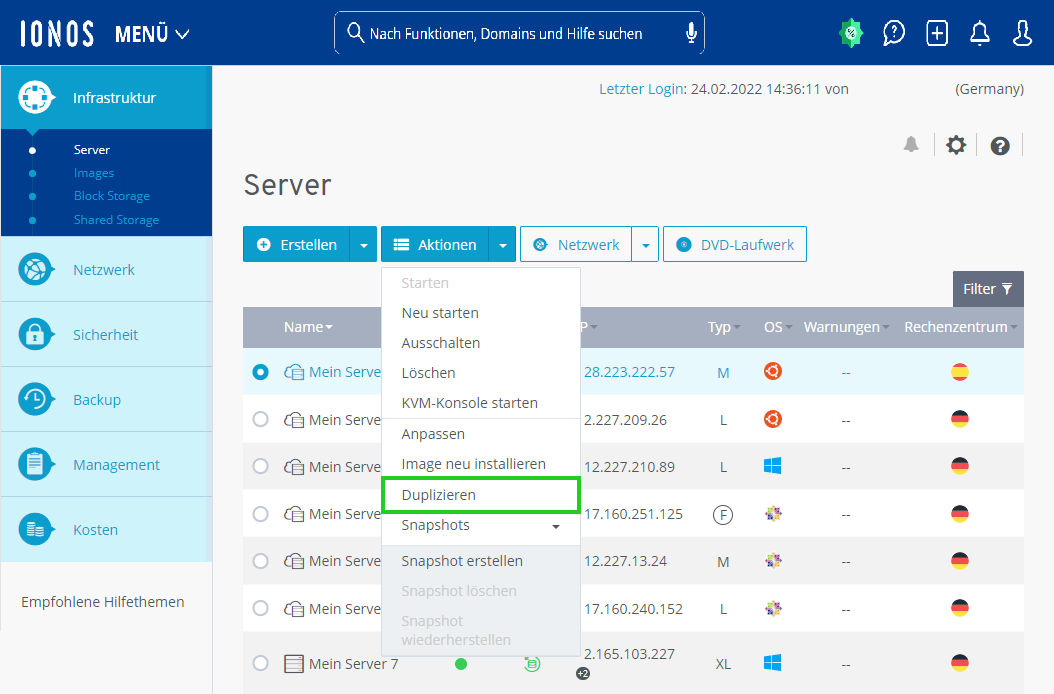Select radio button in 17.160.251.125 row
Image resolution: width=1054 pixels, height=694 pixels.
coord(260,514)
